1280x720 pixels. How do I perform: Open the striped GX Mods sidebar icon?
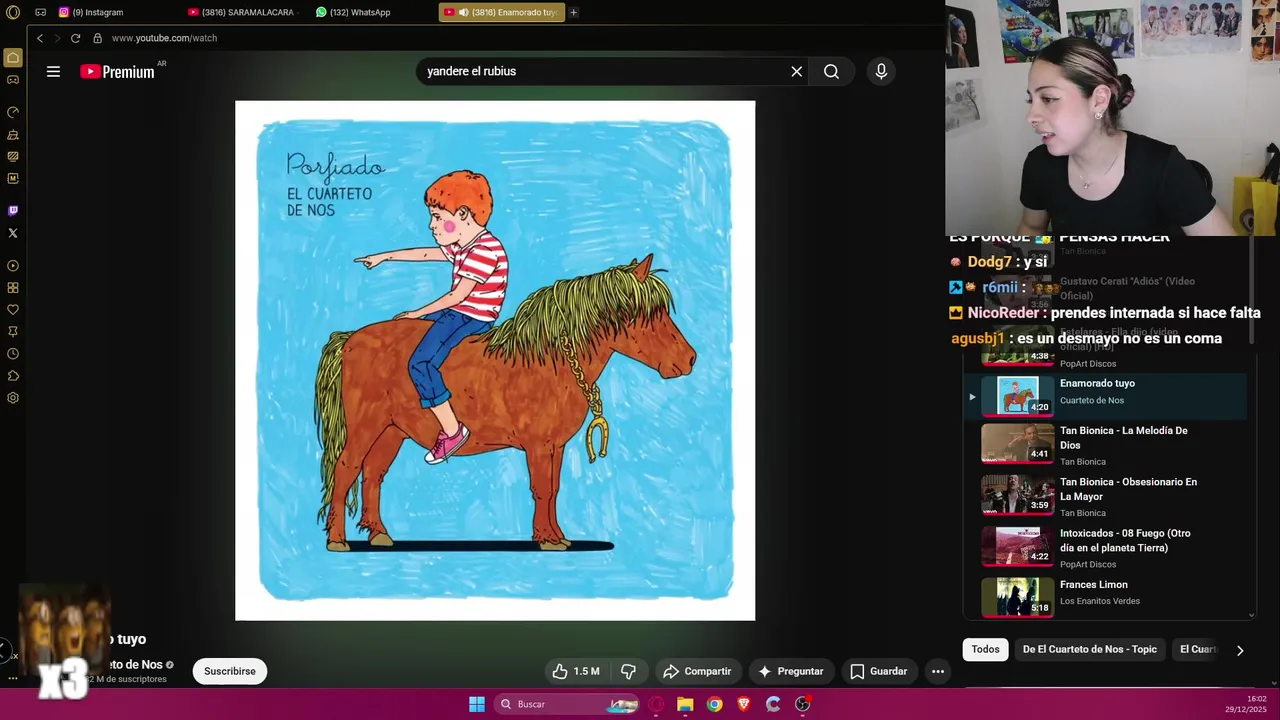click(13, 156)
